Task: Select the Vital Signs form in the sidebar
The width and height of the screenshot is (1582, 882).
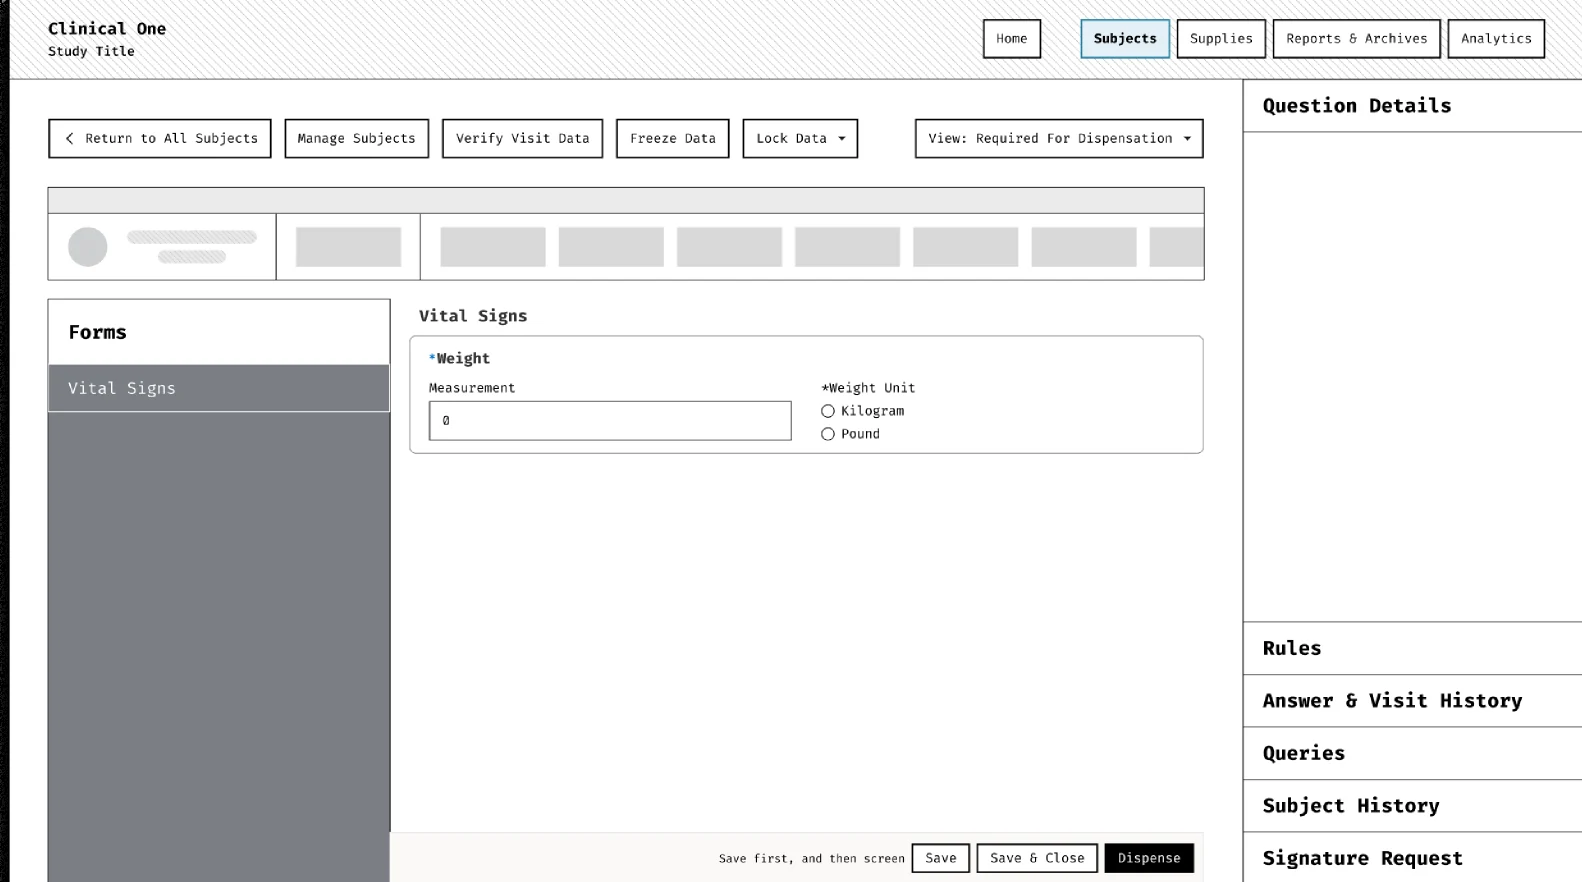Action: point(219,388)
